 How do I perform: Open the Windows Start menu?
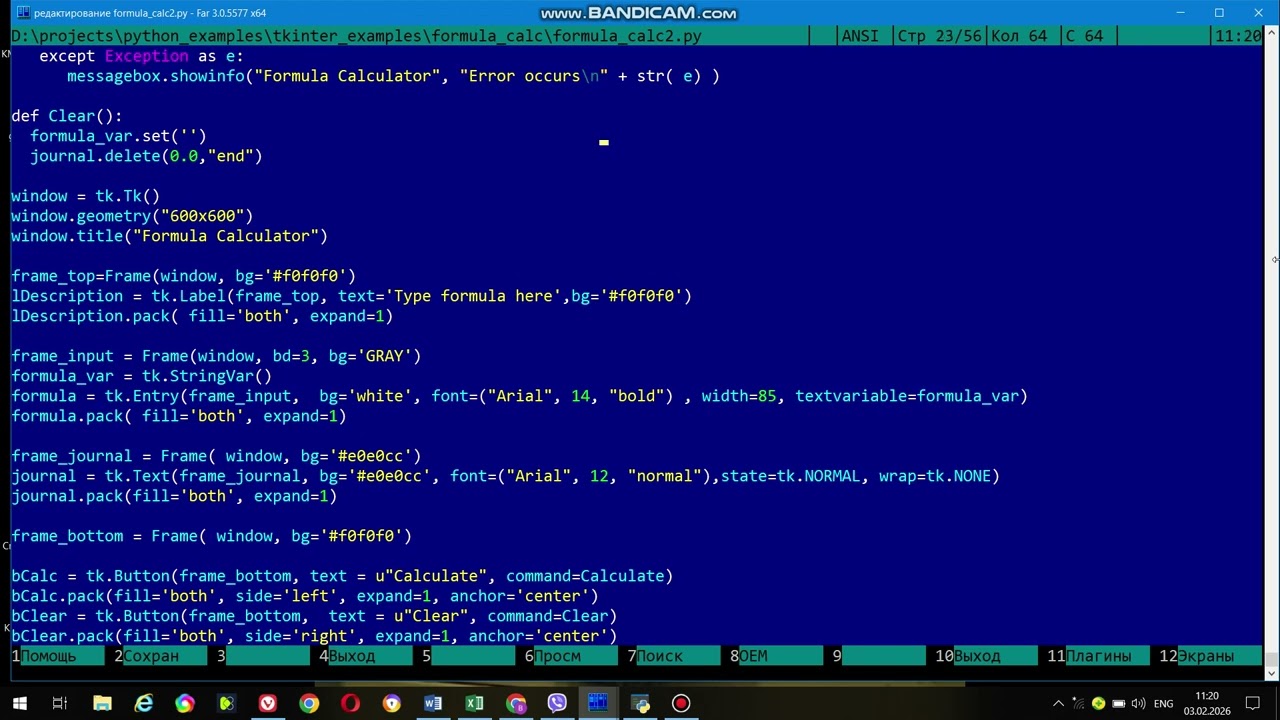click(x=19, y=703)
